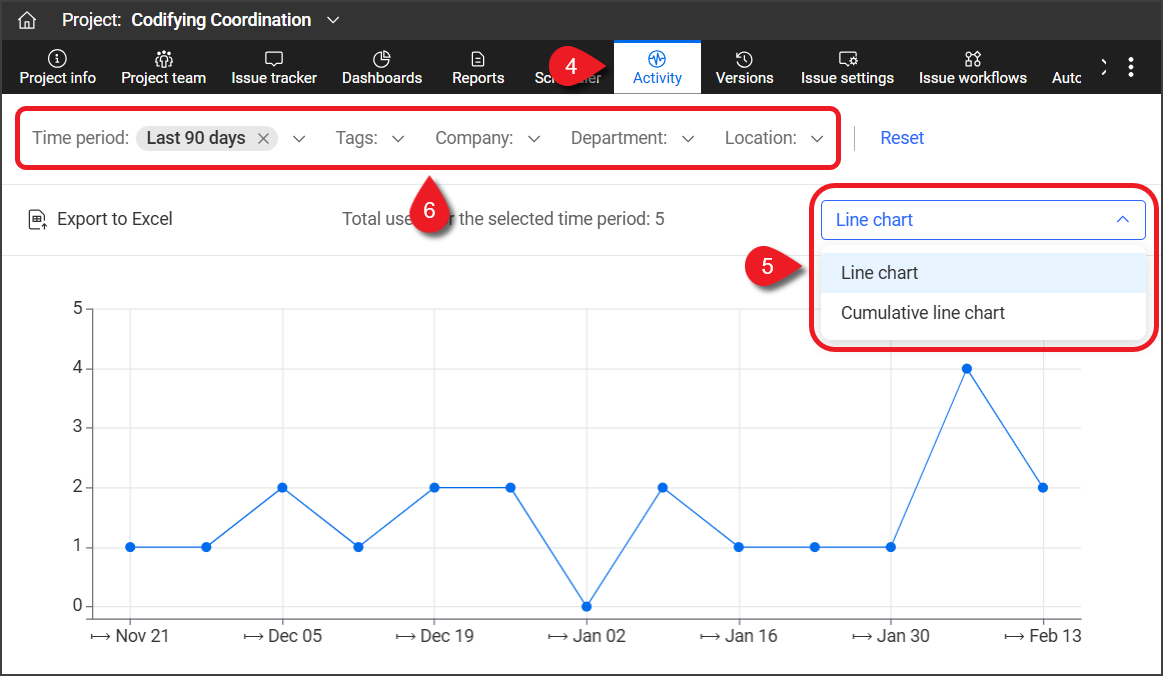Open the Project team tab
Image resolution: width=1163 pixels, height=676 pixels.
pos(164,67)
